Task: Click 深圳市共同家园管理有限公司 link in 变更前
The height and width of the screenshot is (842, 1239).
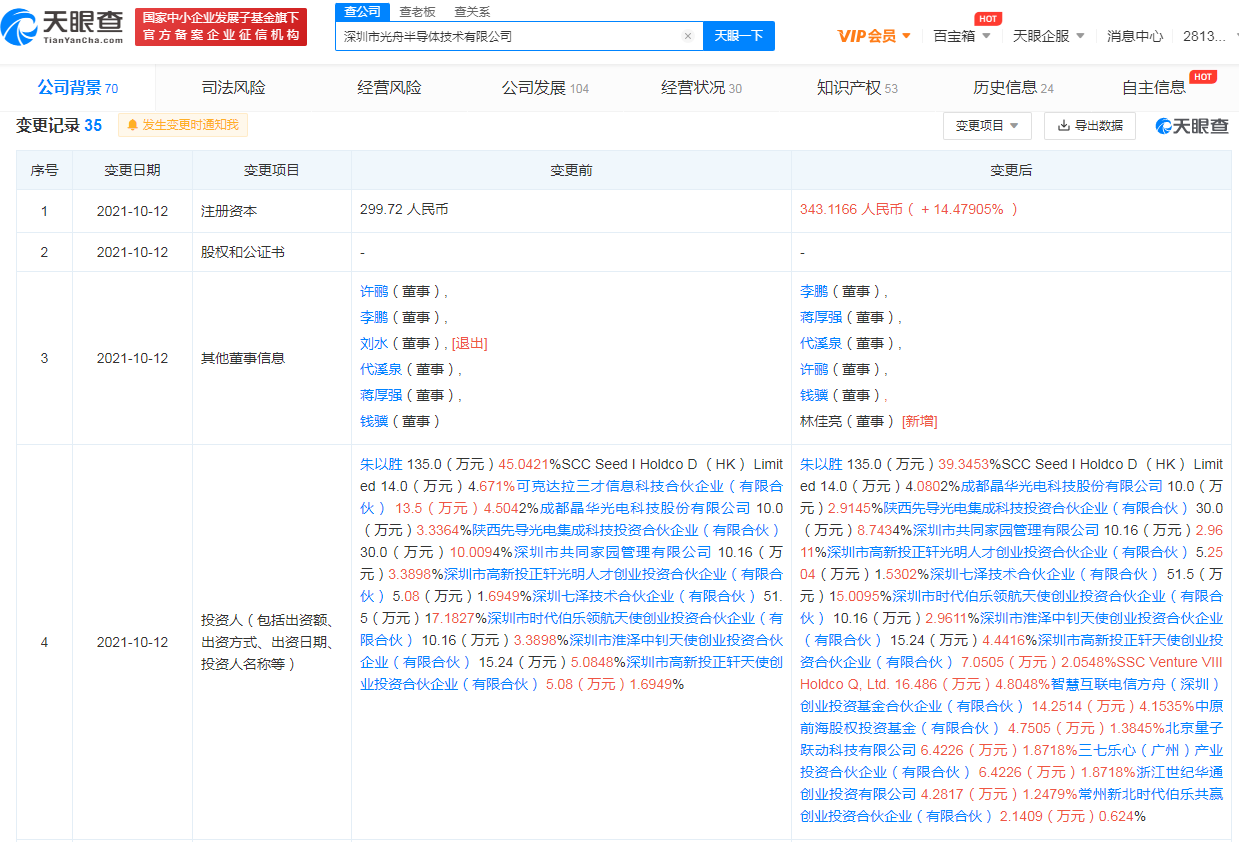Action: pyautogui.click(x=612, y=552)
